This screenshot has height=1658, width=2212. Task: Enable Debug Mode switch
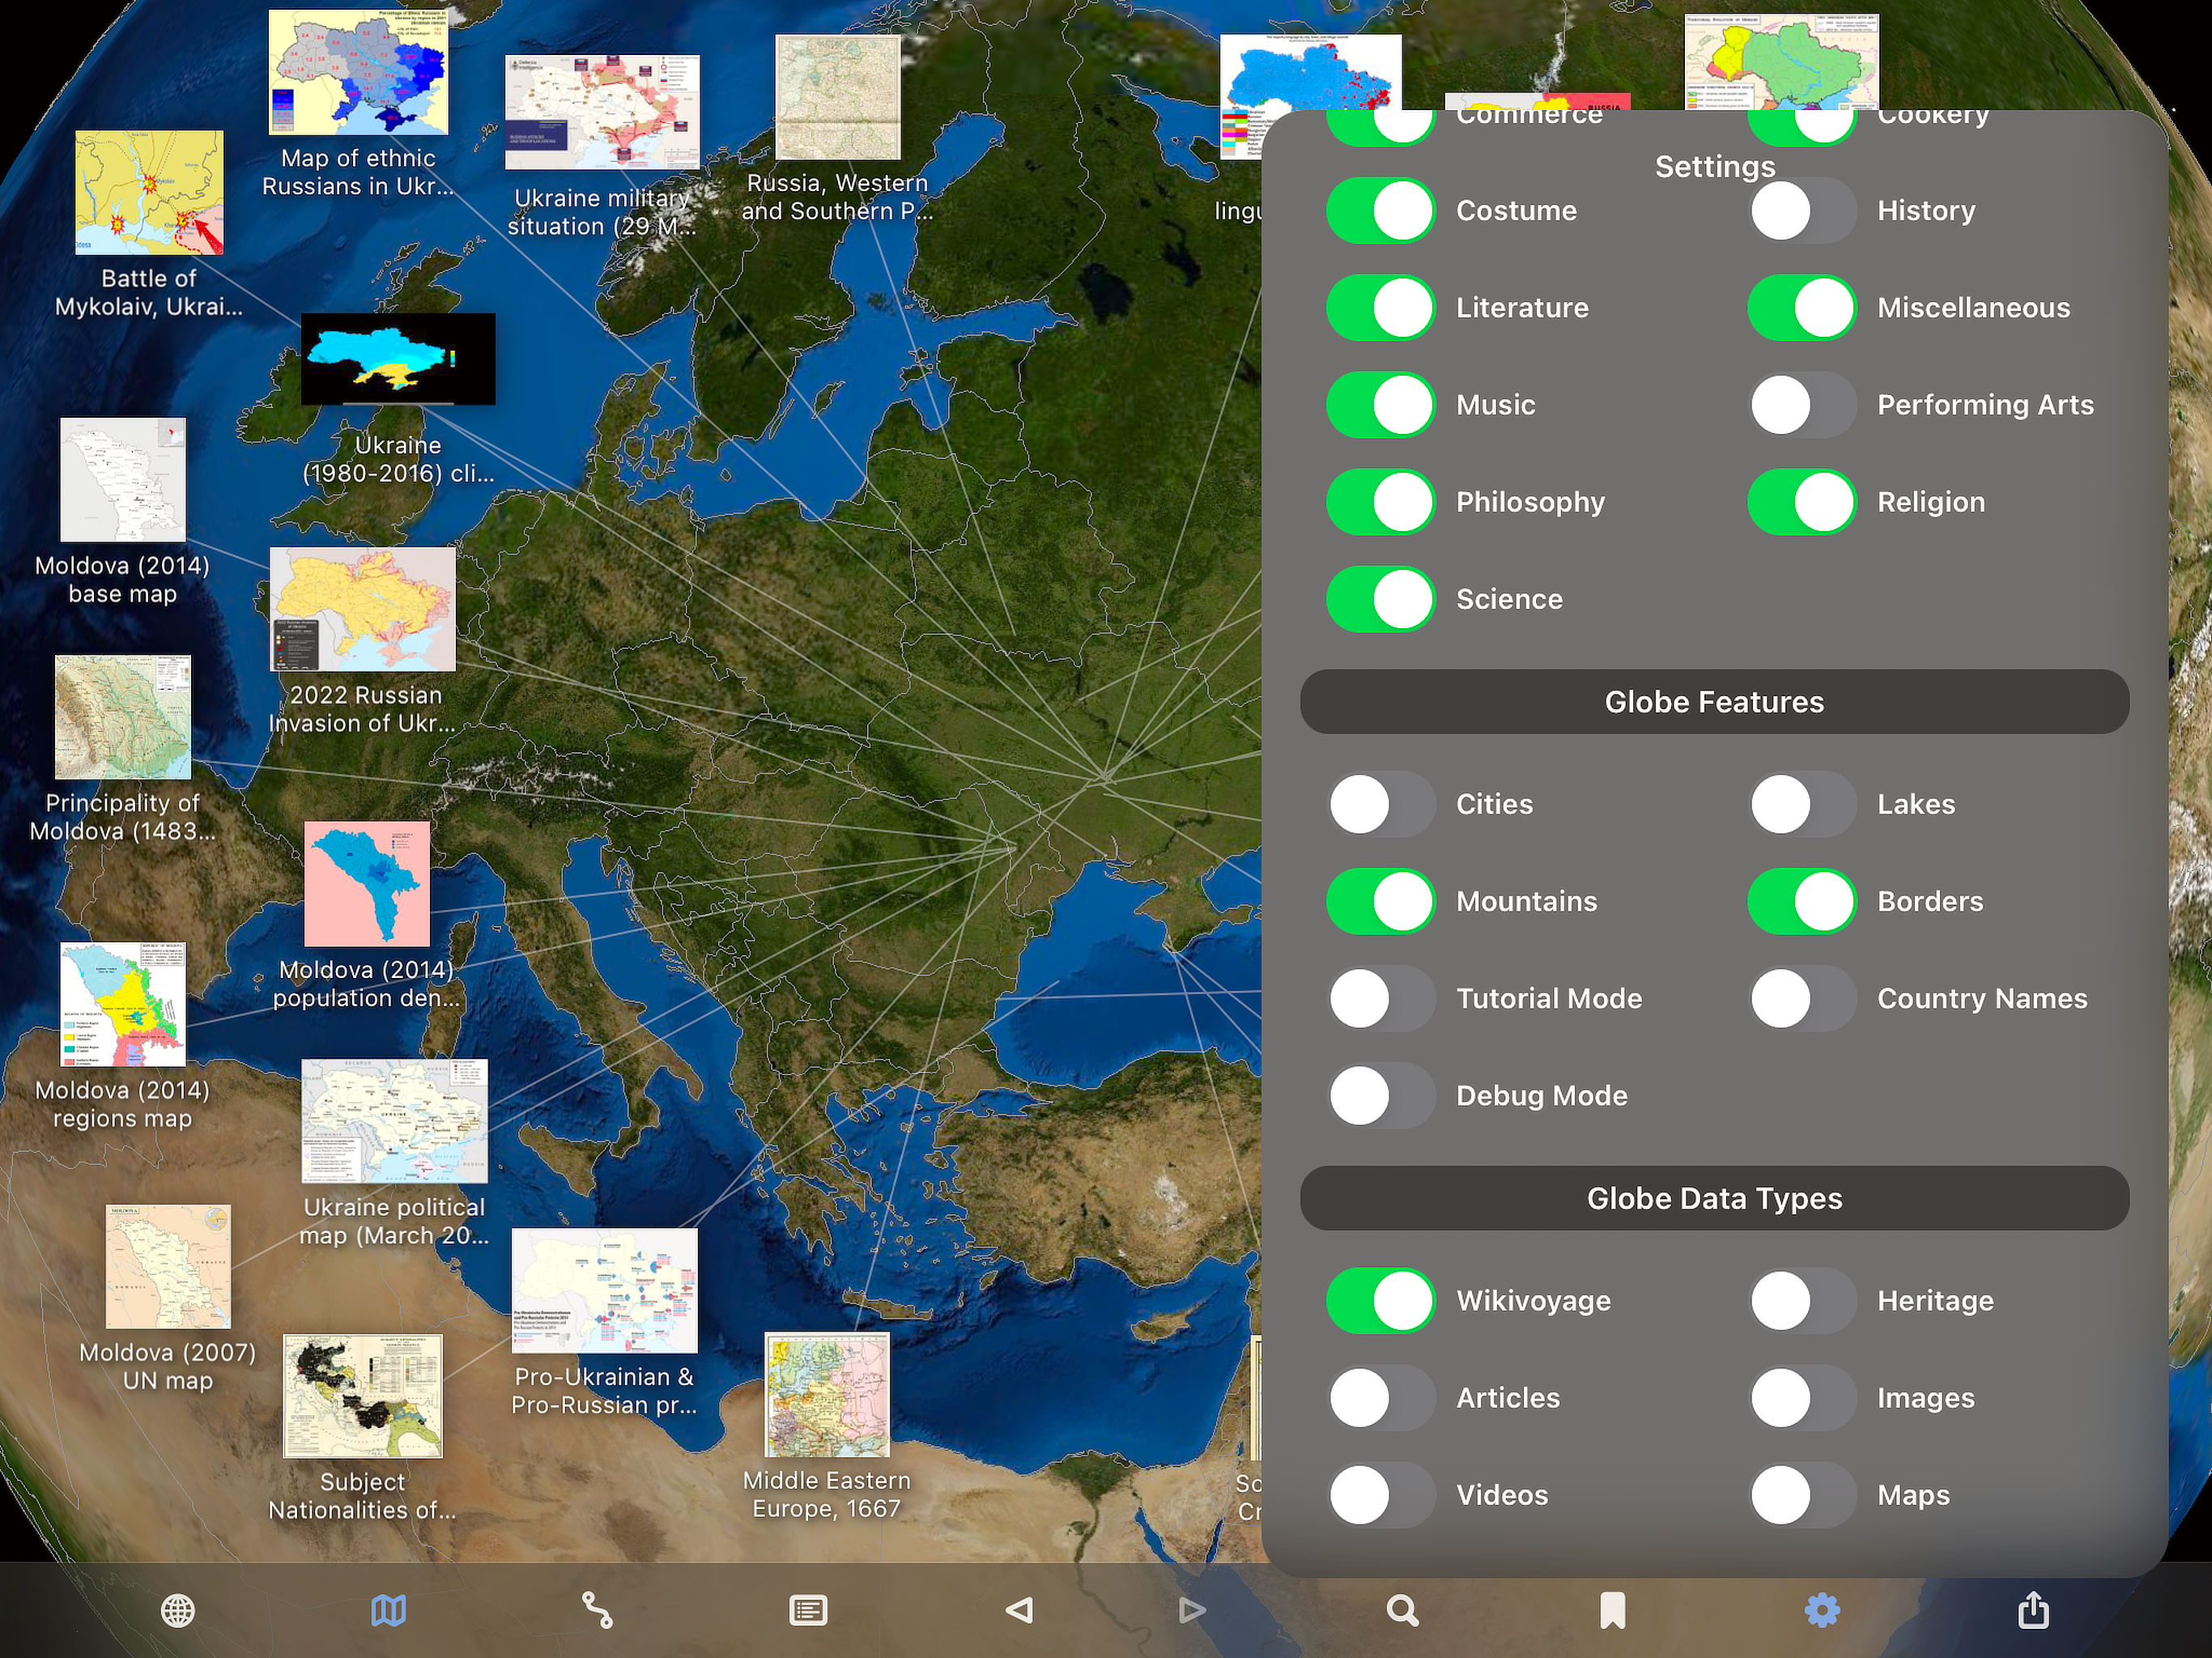(x=1380, y=1095)
